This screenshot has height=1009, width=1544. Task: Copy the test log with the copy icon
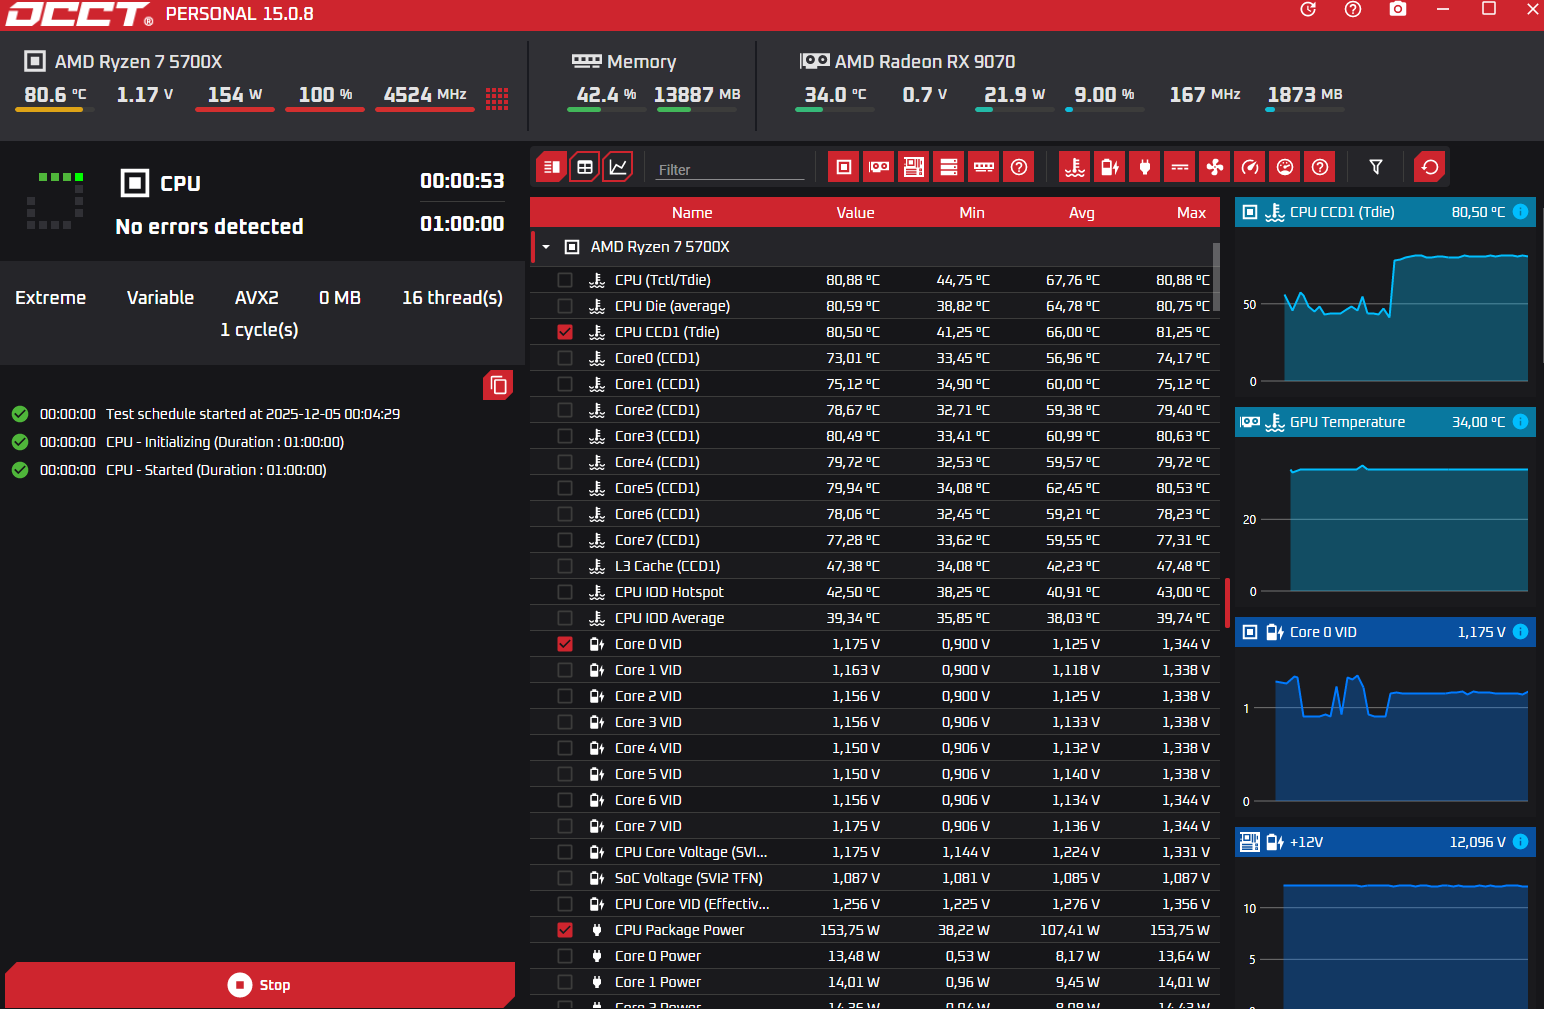[x=498, y=385]
